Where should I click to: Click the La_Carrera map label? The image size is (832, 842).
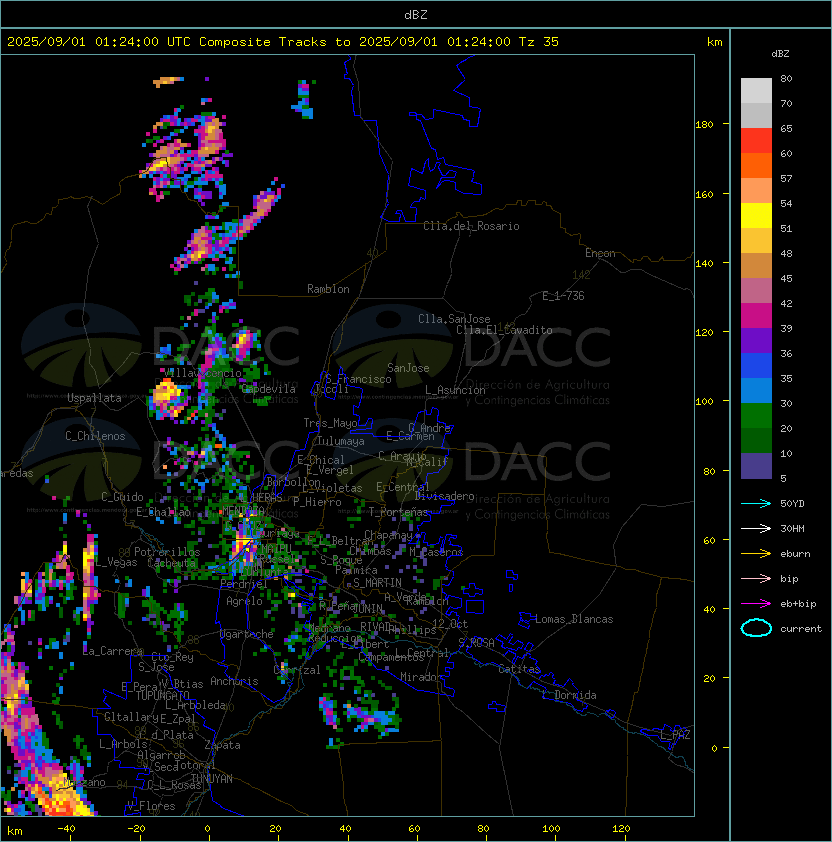113,651
